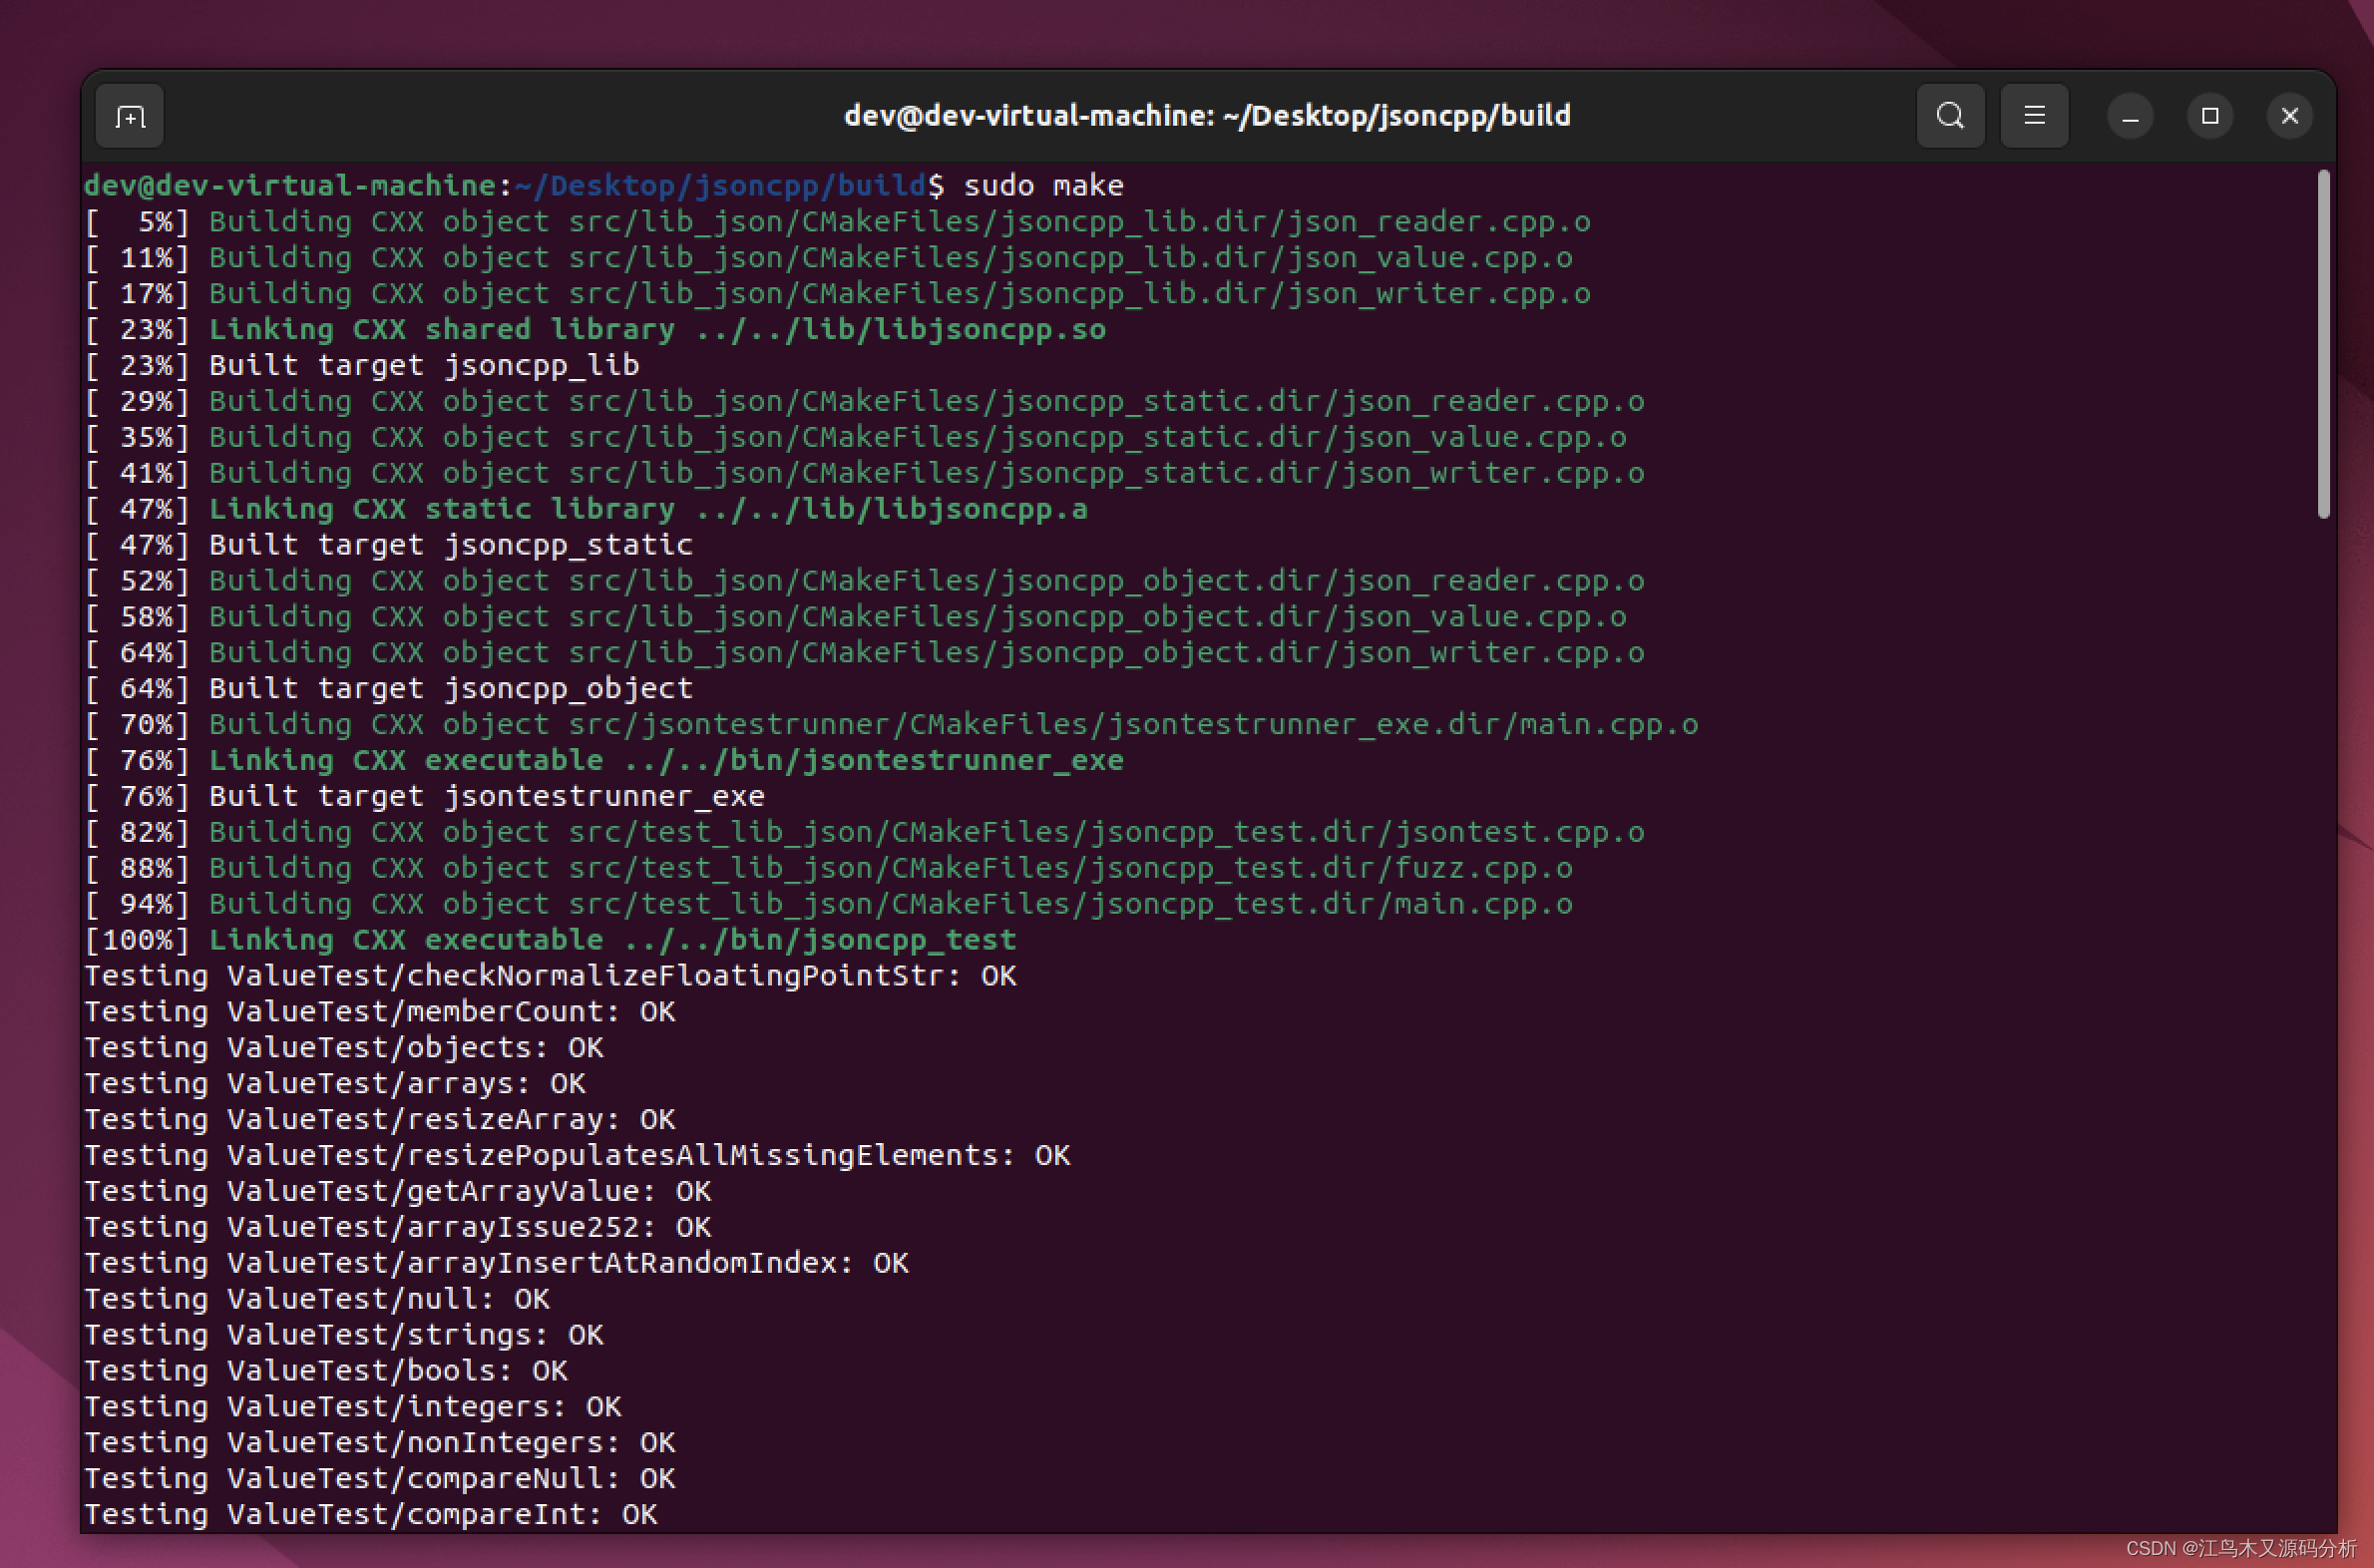Click the '[ 64%]' jsoncpp_object json_writer.cpp.o line
The height and width of the screenshot is (1568, 2374).
pyautogui.click(x=864, y=653)
